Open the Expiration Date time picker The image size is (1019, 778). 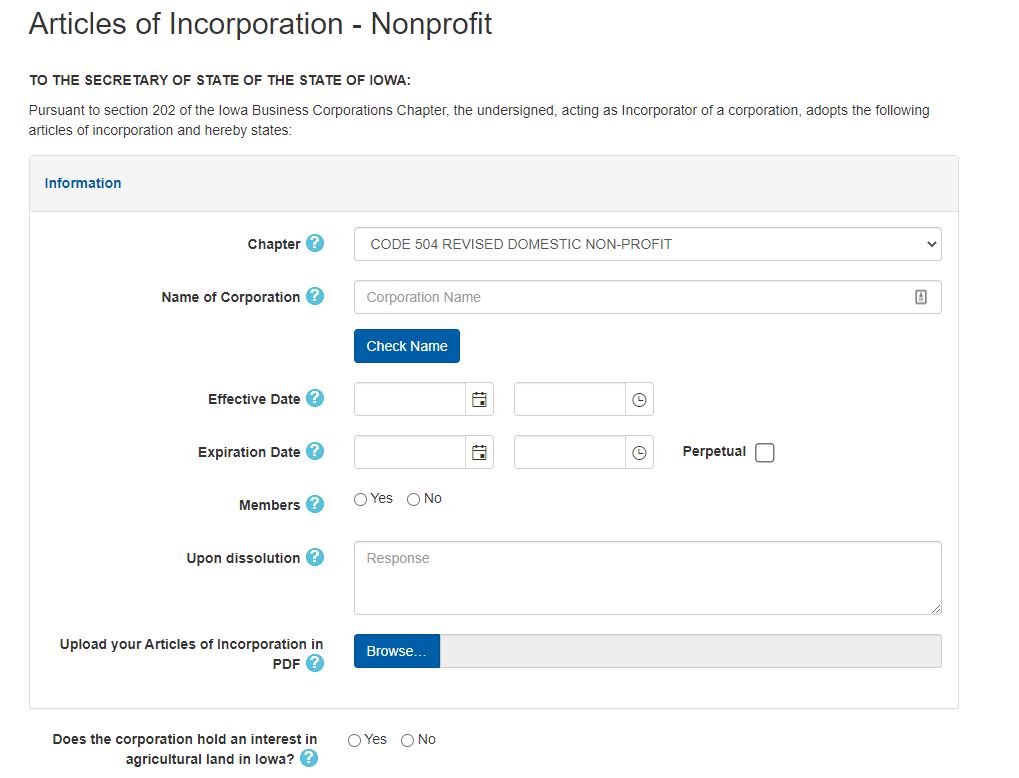639,451
